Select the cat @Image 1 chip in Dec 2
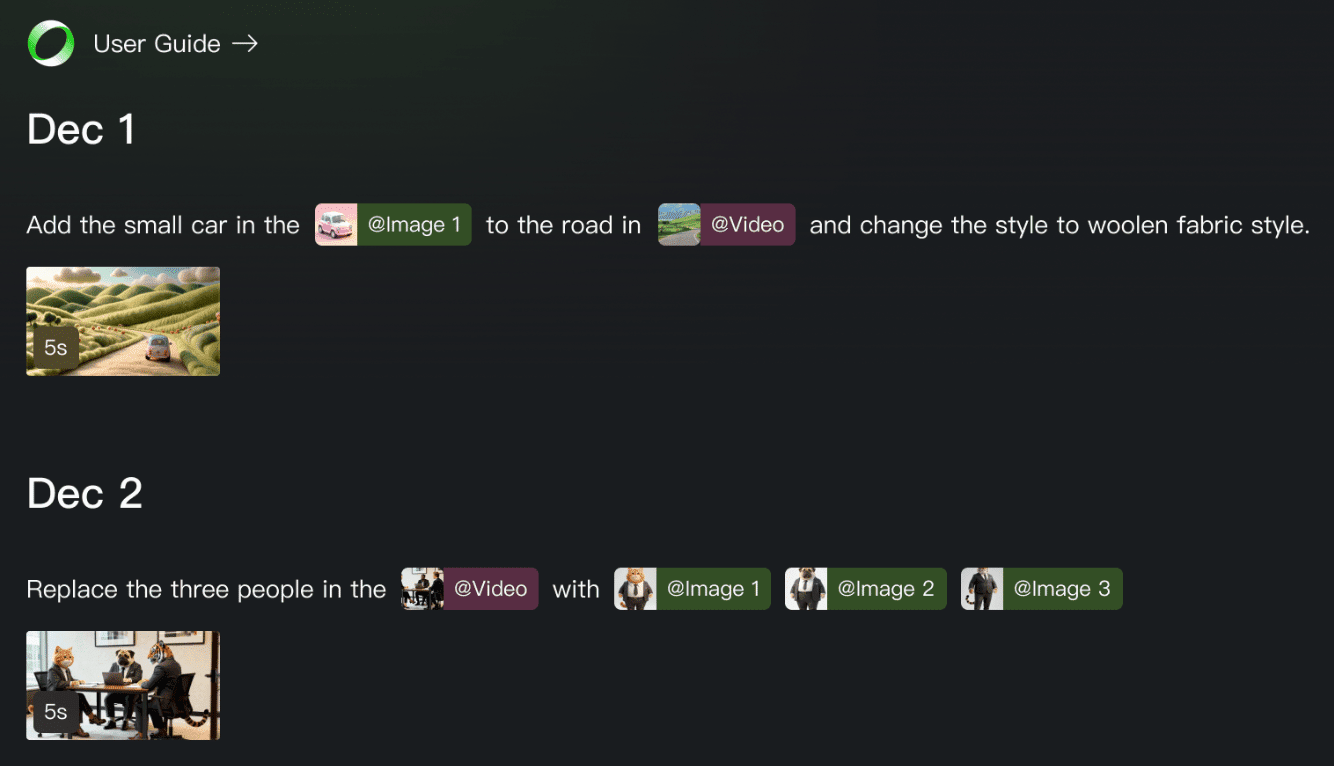 point(692,589)
